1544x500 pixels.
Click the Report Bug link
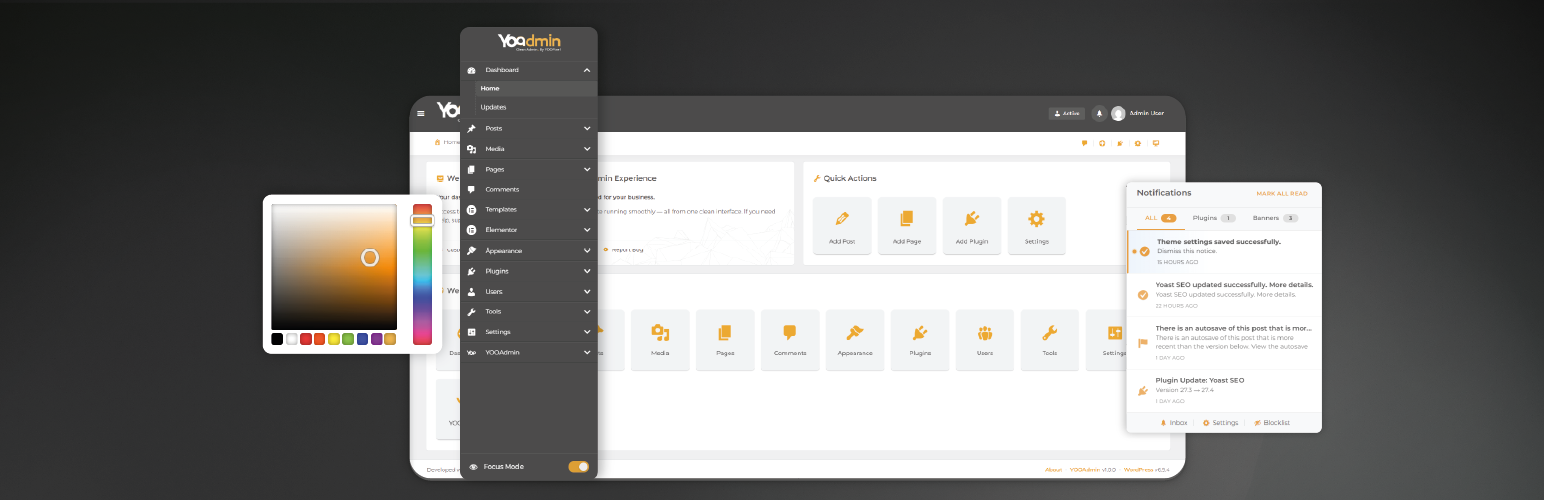[x=624, y=249]
